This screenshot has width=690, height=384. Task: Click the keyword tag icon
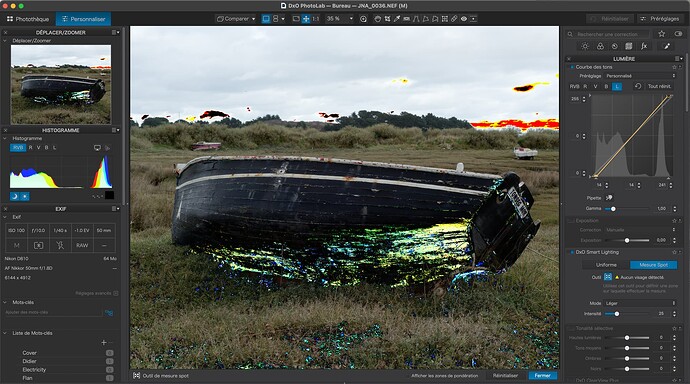tap(109, 313)
